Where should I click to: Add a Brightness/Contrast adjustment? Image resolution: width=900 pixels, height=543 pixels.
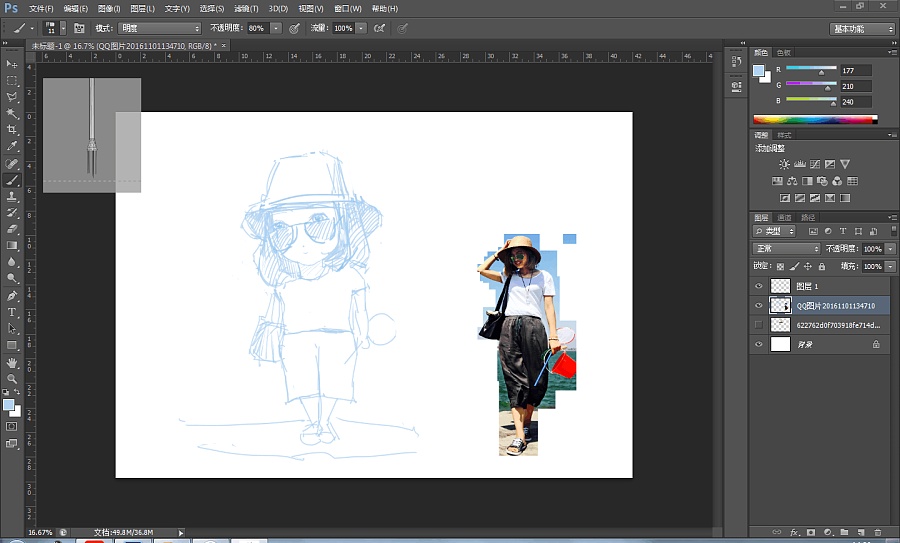784,164
